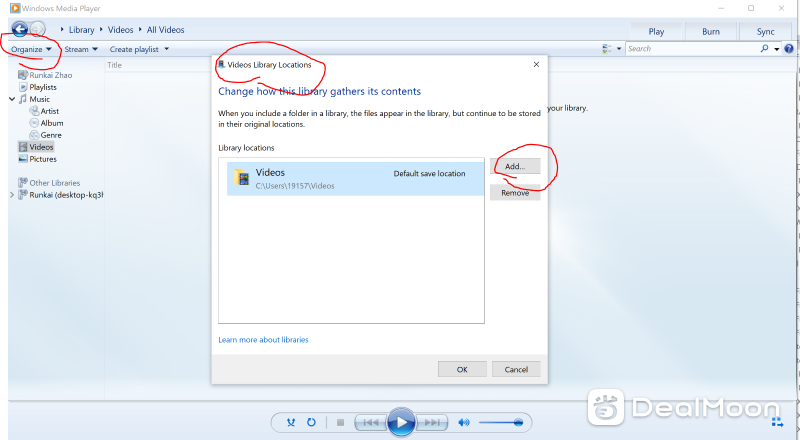This screenshot has width=800, height=440.
Task: Expand the Runkai (desktop-kq3) library node
Action: pyautogui.click(x=12, y=194)
